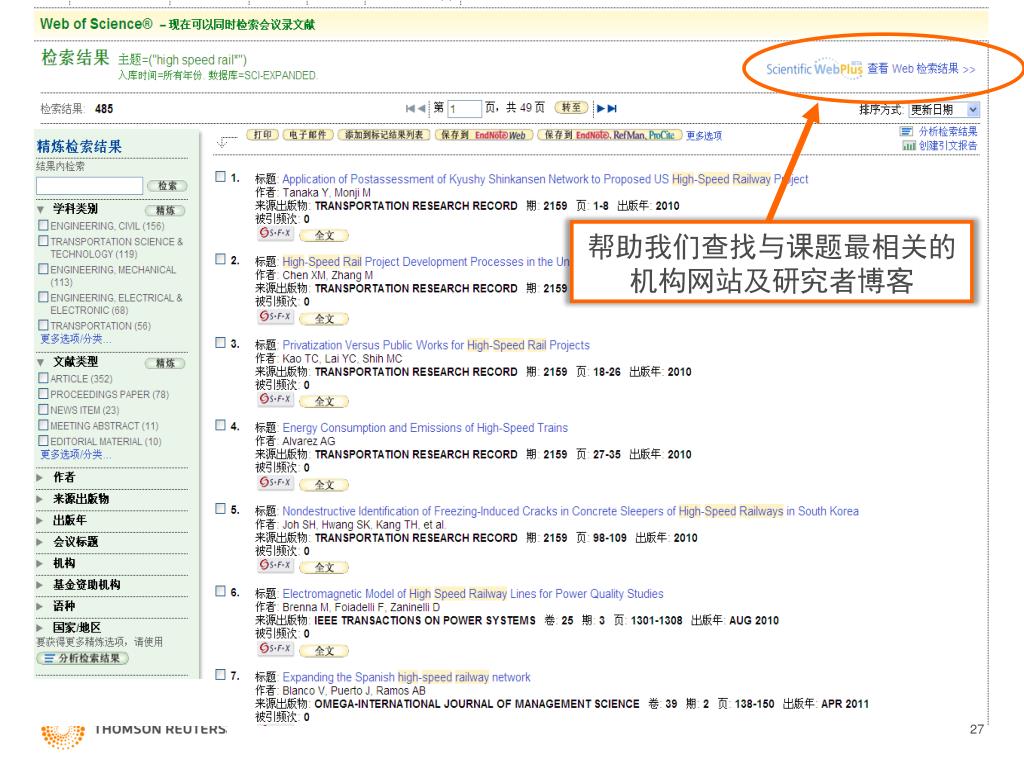The width and height of the screenshot is (1024, 768).
Task: Click the 转至 go-to-page button
Action: pyautogui.click(x=571, y=108)
